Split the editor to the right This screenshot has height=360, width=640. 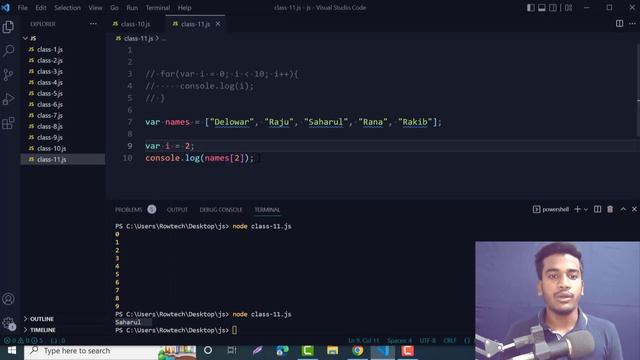(x=619, y=24)
